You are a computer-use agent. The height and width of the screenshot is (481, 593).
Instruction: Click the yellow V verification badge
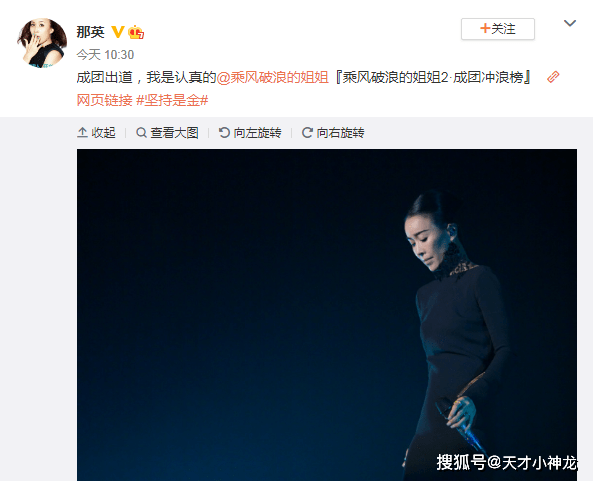tap(118, 32)
